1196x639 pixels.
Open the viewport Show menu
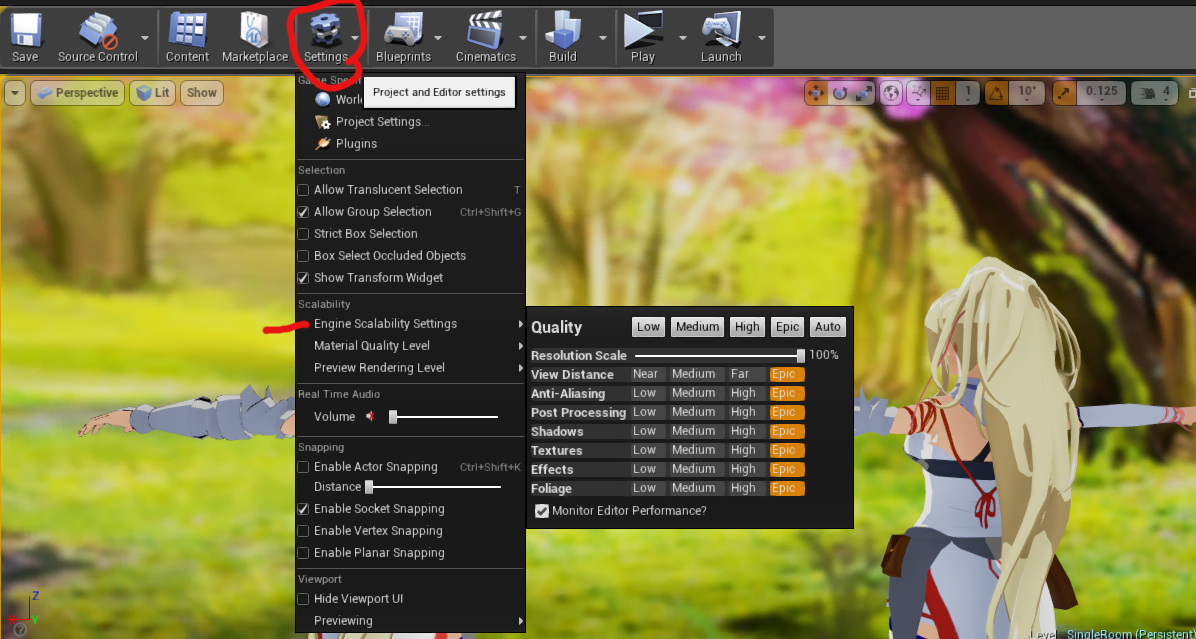[201, 93]
